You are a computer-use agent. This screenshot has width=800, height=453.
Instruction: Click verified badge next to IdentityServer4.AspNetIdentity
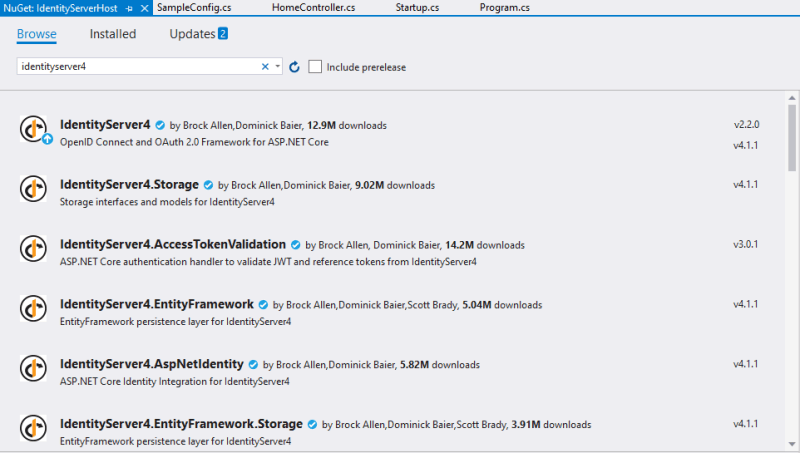[x=253, y=364]
